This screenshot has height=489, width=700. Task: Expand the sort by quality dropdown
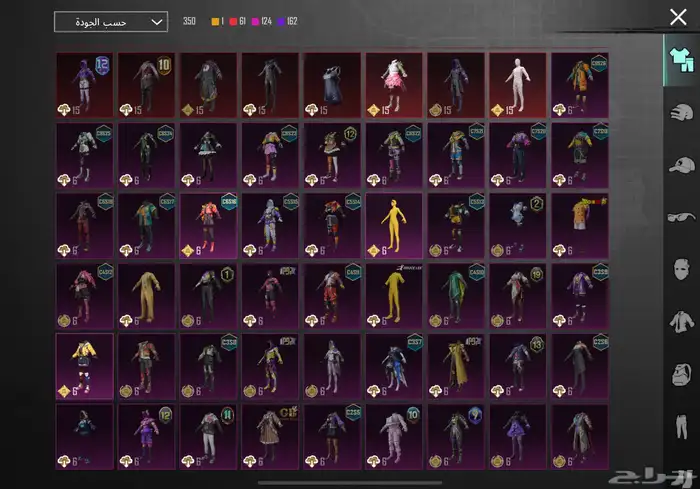111,22
